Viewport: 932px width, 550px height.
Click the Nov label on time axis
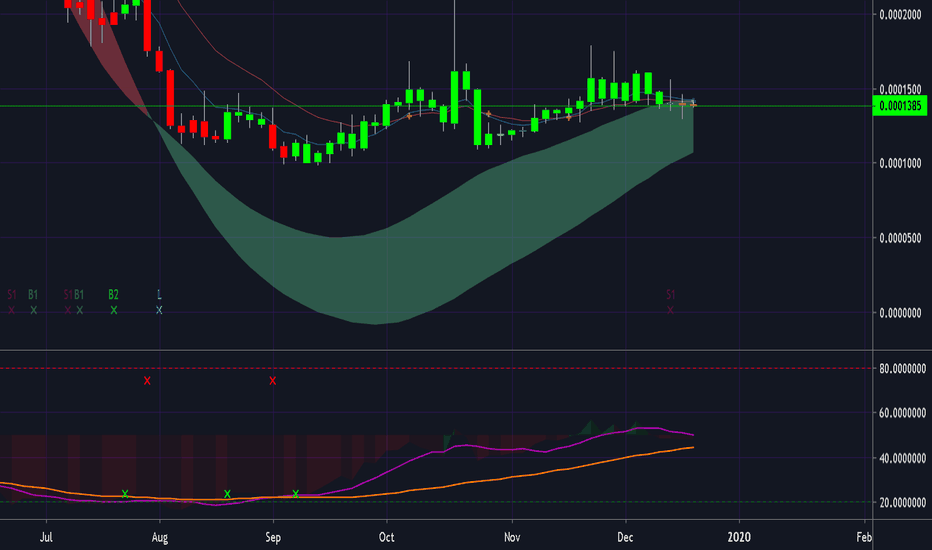tap(512, 538)
